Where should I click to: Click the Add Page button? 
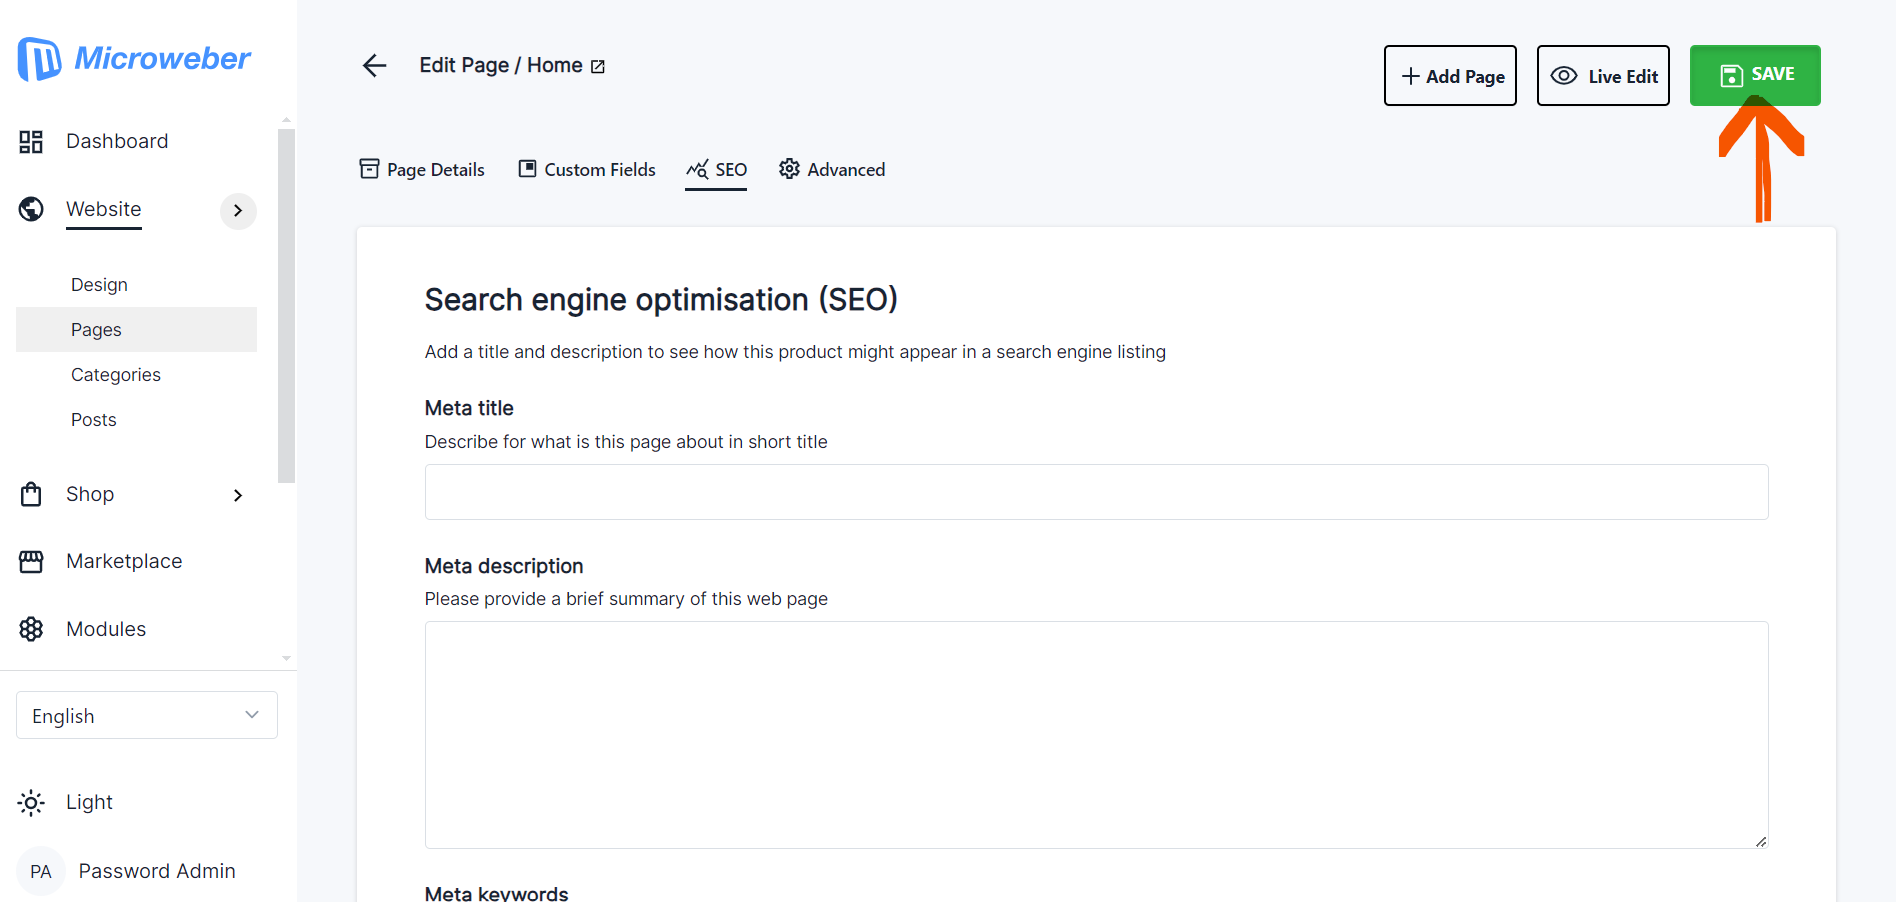point(1450,76)
